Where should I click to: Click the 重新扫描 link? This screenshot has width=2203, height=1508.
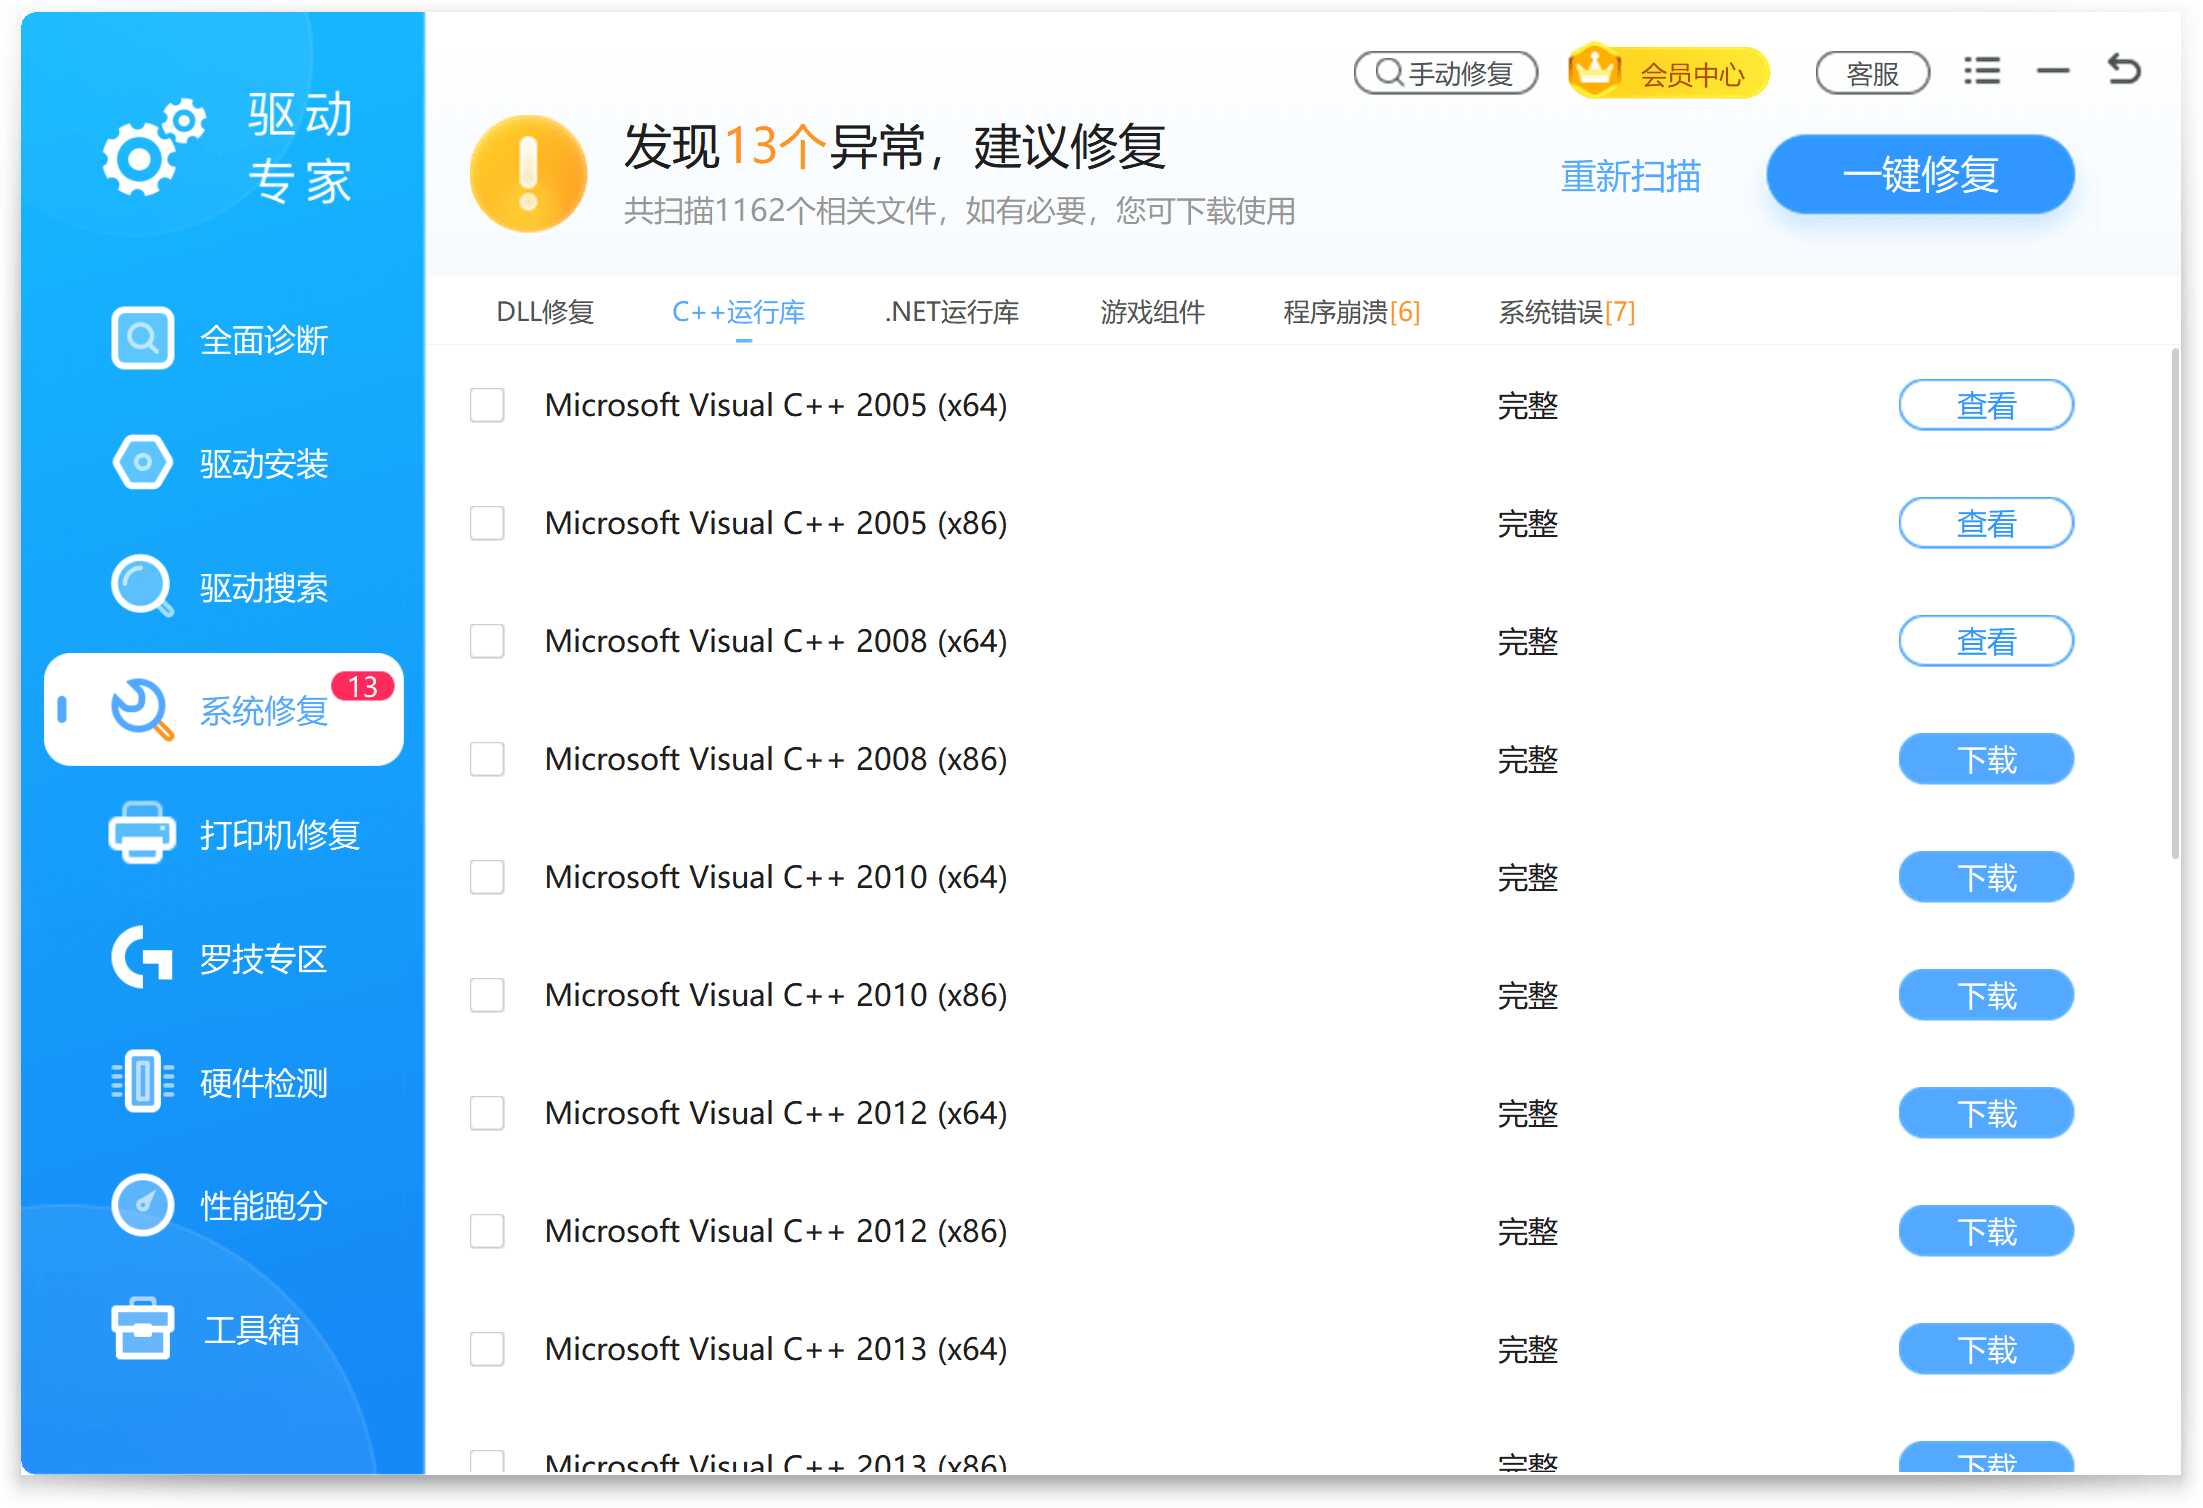click(1630, 176)
